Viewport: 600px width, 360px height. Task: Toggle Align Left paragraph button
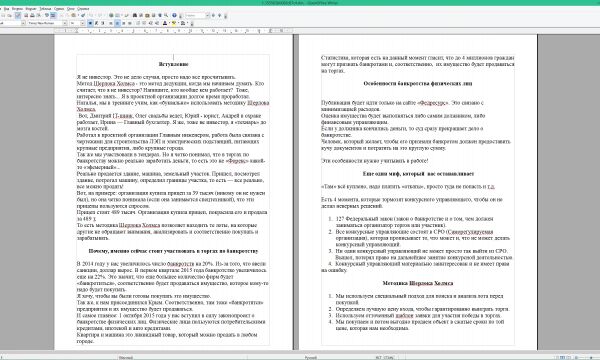[111, 23]
